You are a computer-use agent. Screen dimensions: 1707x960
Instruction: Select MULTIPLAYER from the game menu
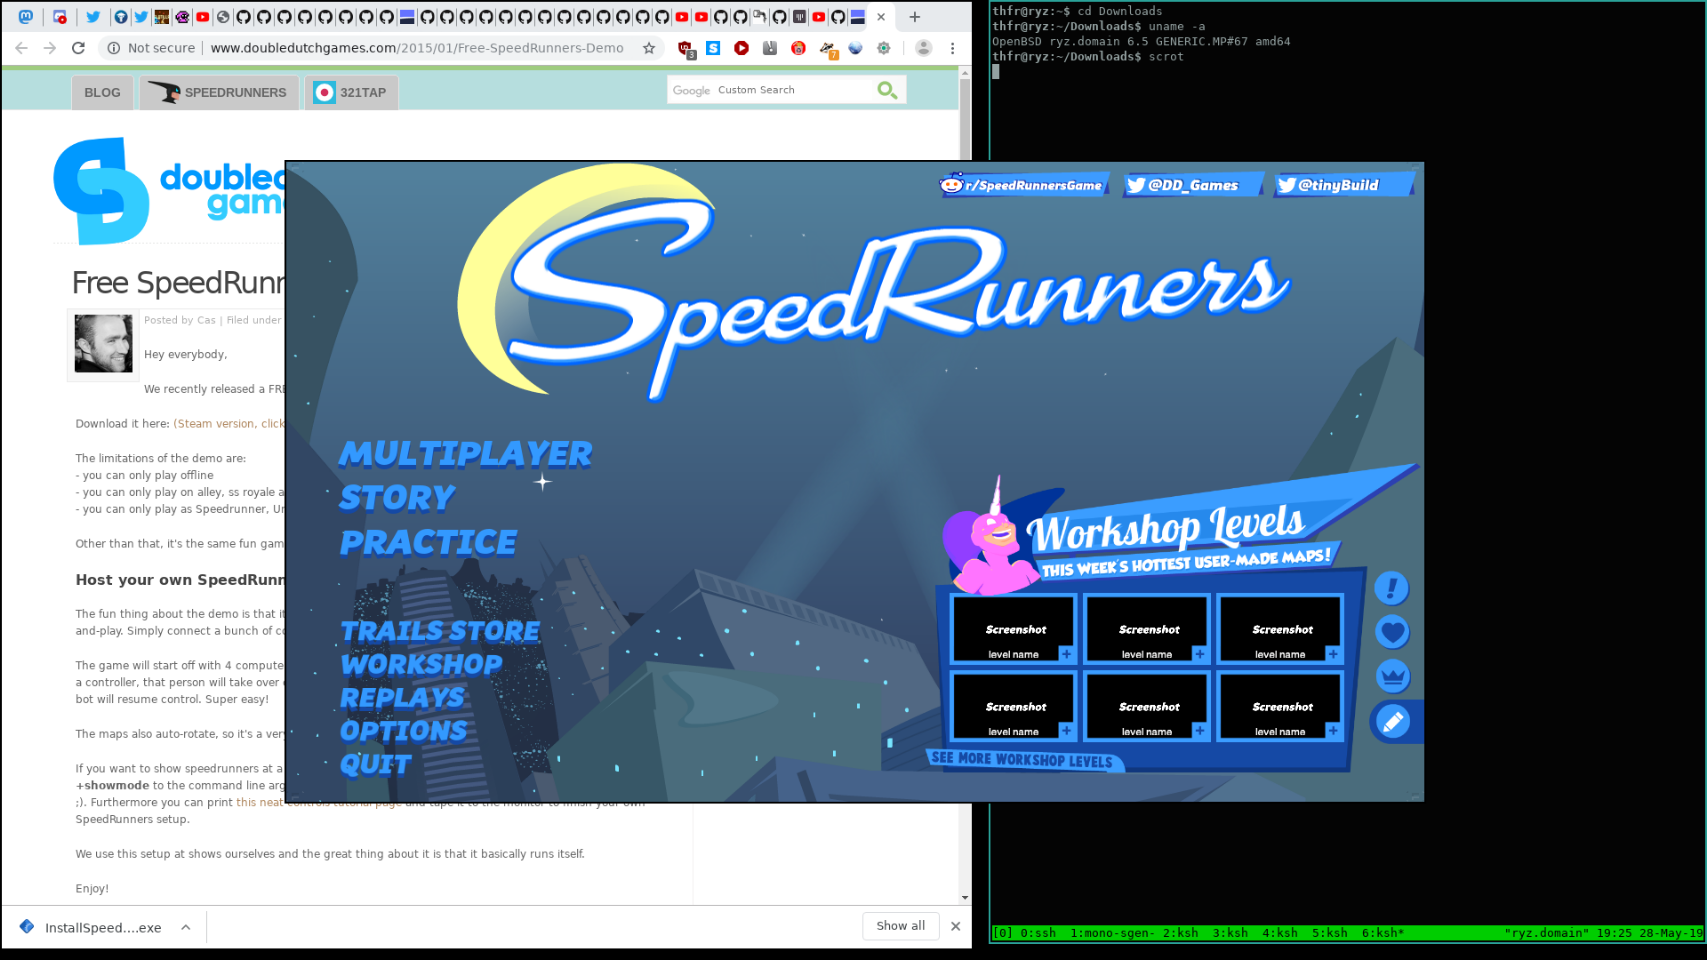tap(465, 455)
